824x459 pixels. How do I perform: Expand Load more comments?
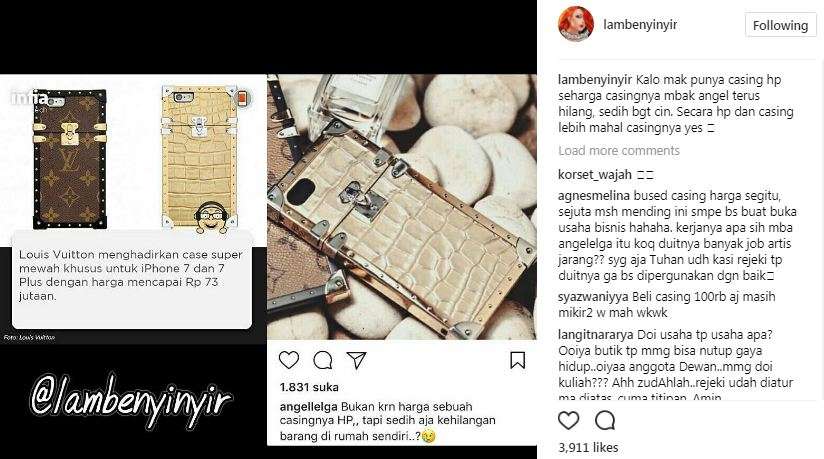(x=619, y=151)
